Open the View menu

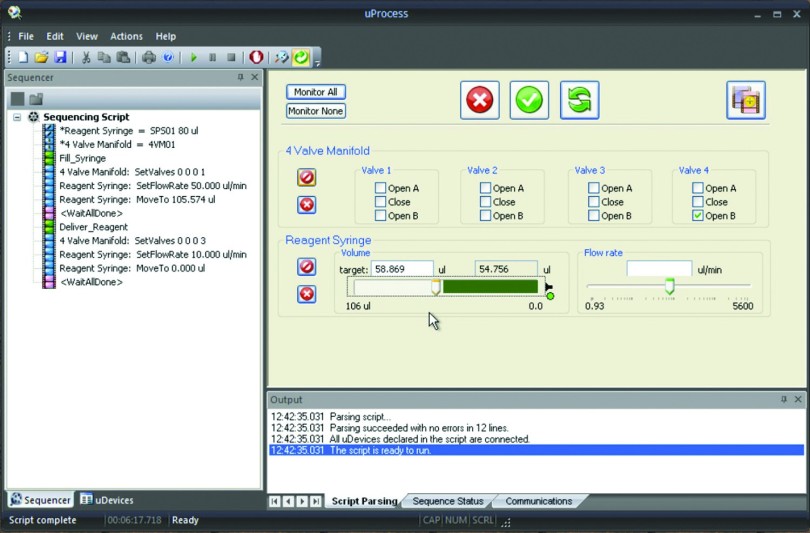[87, 36]
